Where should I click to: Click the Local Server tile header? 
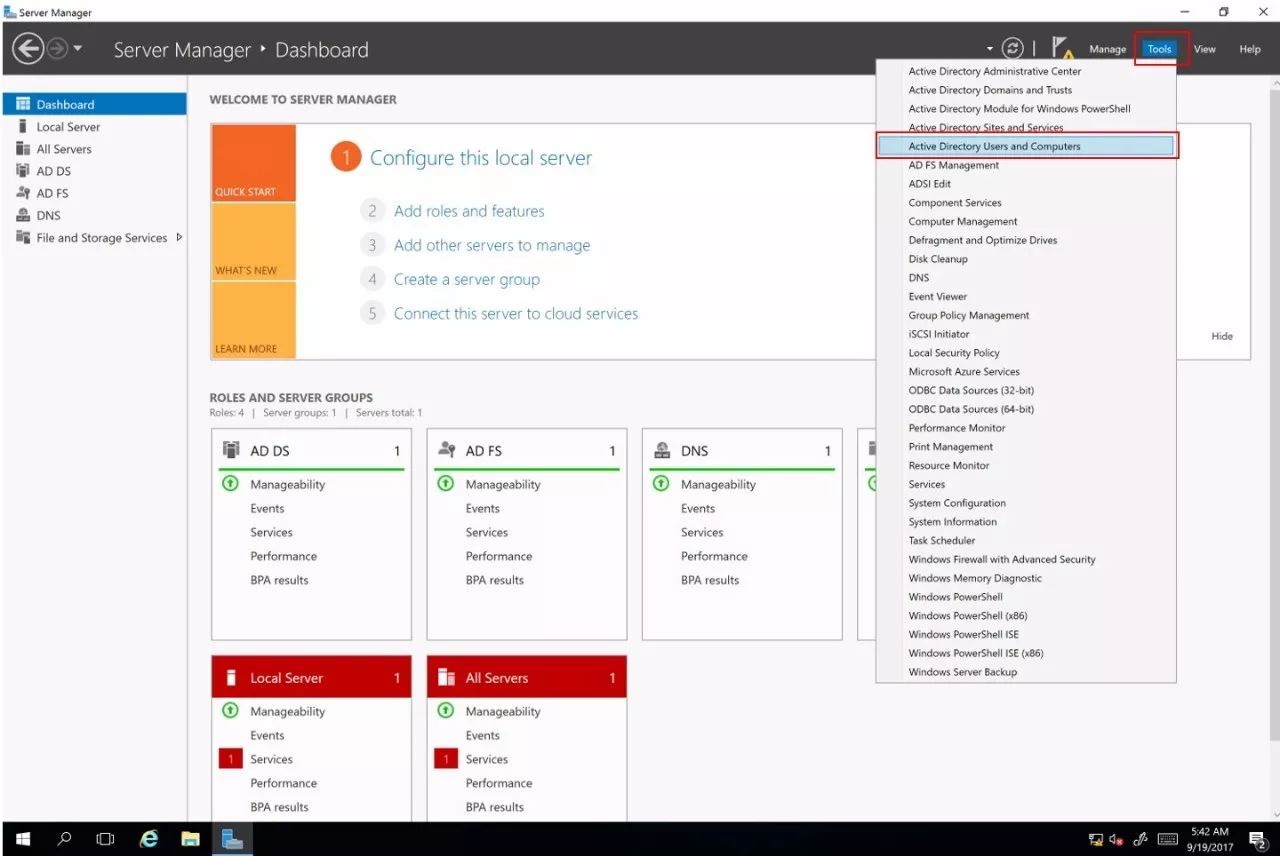(x=311, y=677)
